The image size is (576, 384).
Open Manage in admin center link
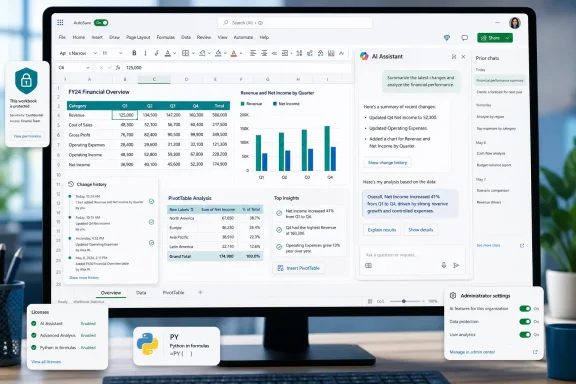tap(472, 352)
